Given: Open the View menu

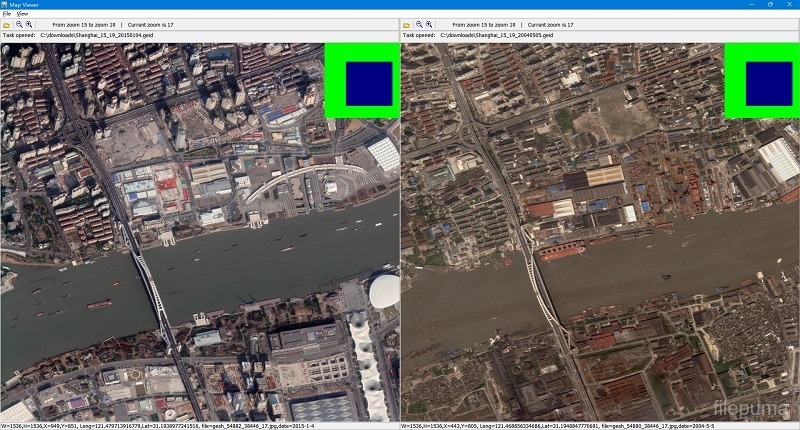Looking at the screenshot, I should pyautogui.click(x=22, y=14).
